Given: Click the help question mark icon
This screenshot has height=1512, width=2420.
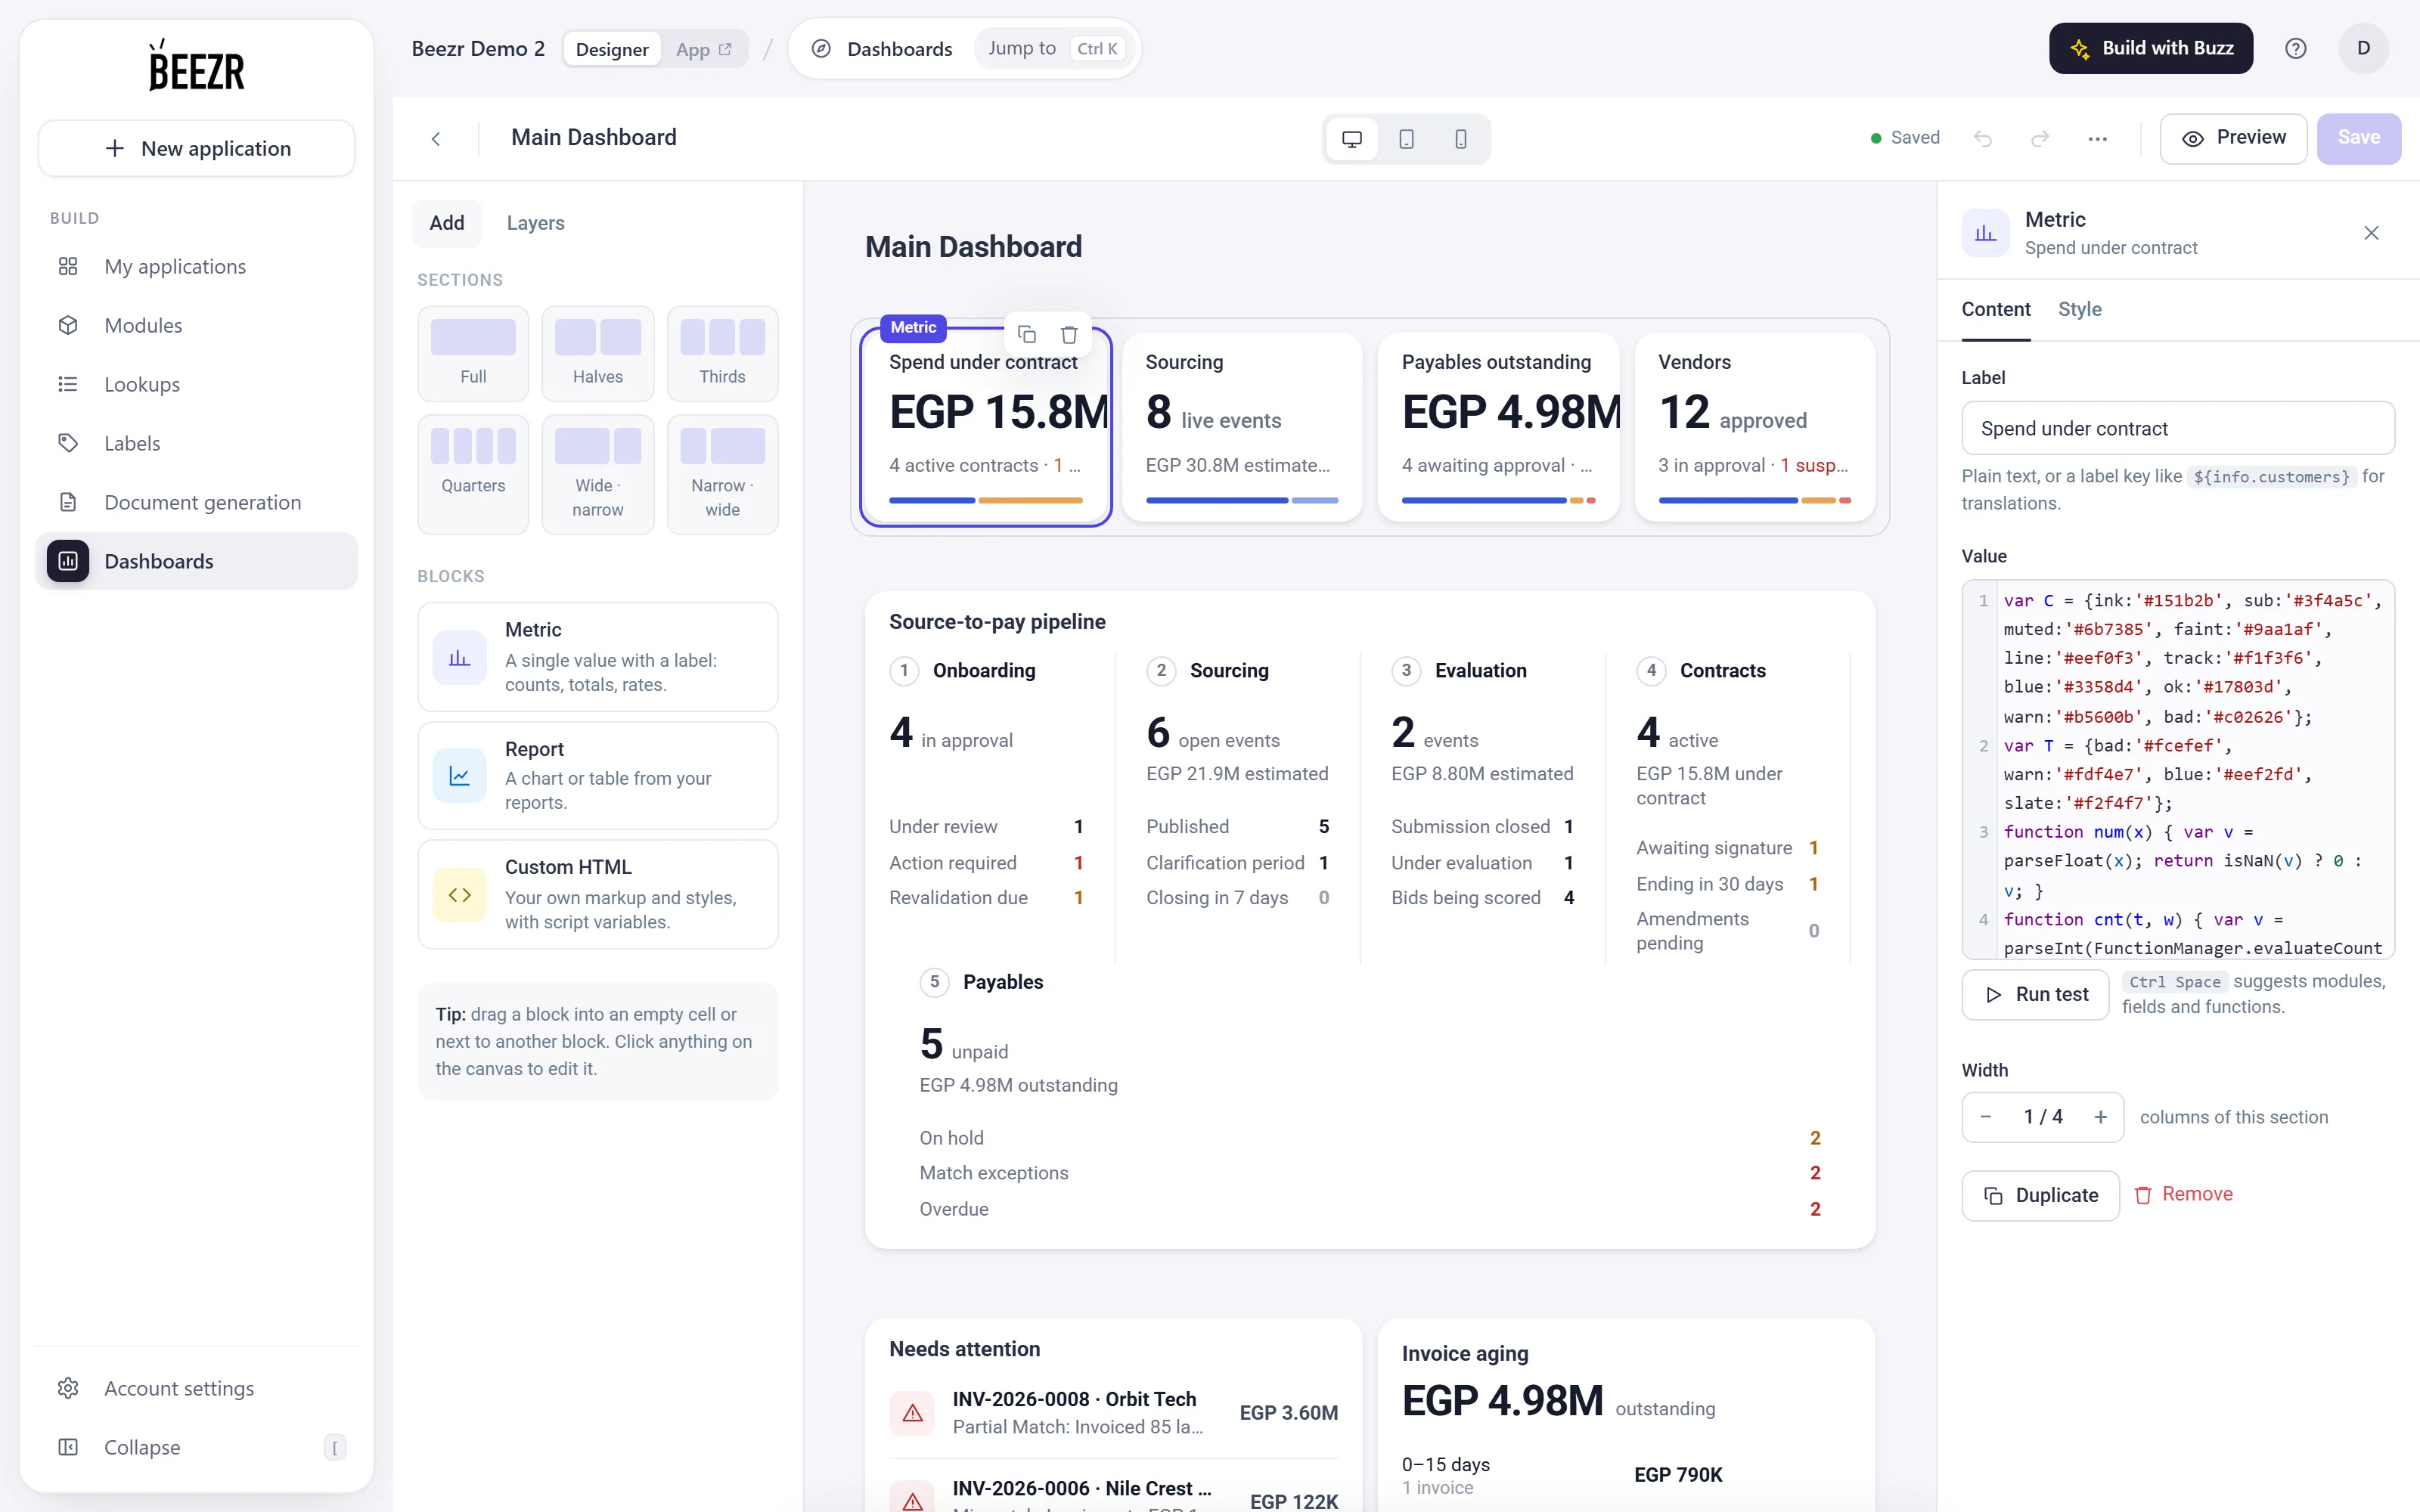Looking at the screenshot, I should click(x=2295, y=48).
